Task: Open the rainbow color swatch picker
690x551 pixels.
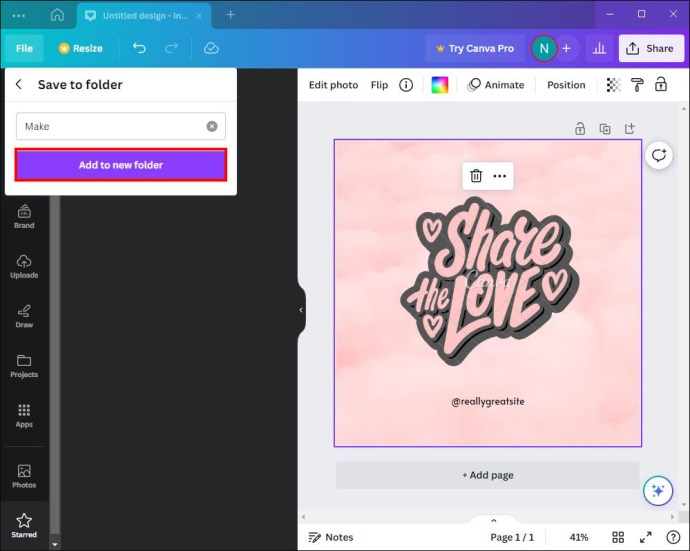Action: tap(440, 84)
